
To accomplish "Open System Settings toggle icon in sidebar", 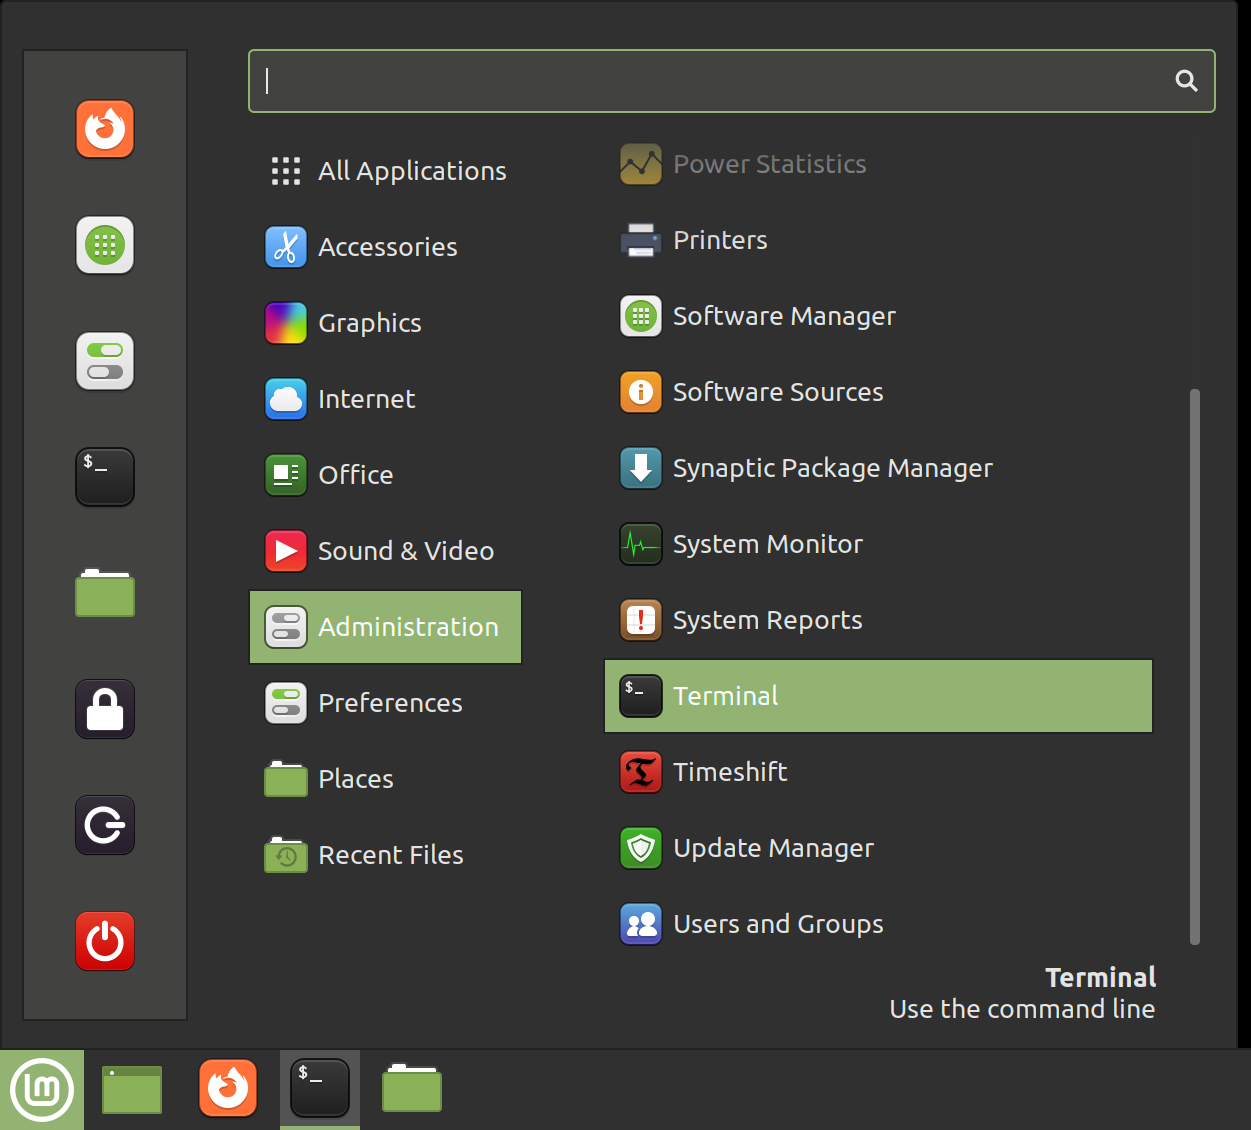I will (x=105, y=361).
